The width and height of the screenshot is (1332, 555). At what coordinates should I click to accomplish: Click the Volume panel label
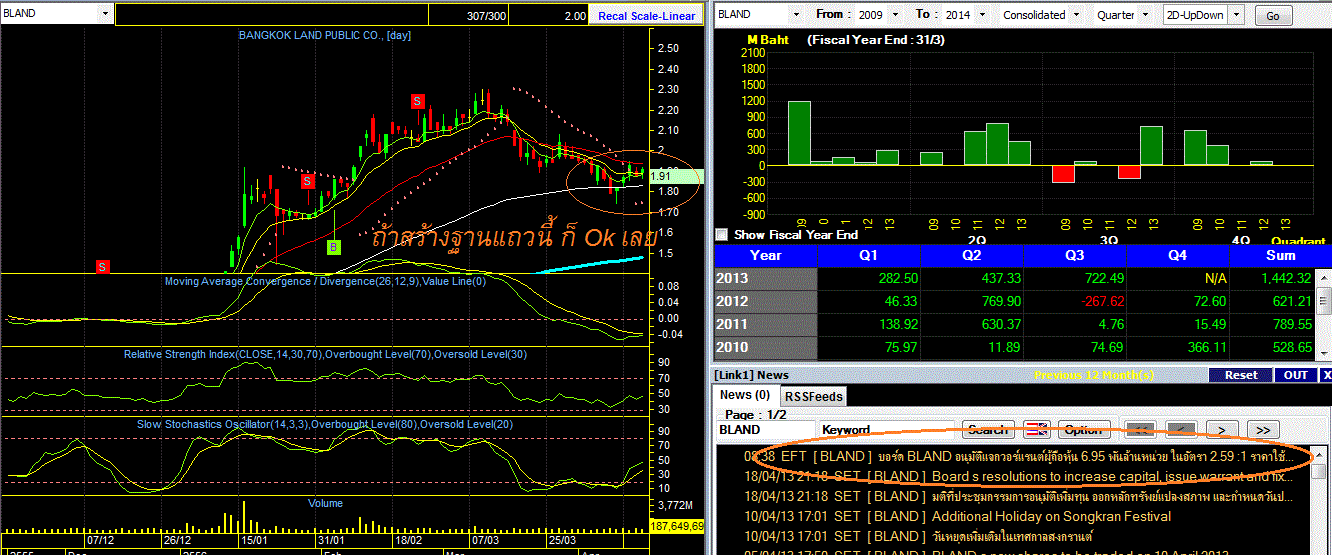tap(325, 503)
